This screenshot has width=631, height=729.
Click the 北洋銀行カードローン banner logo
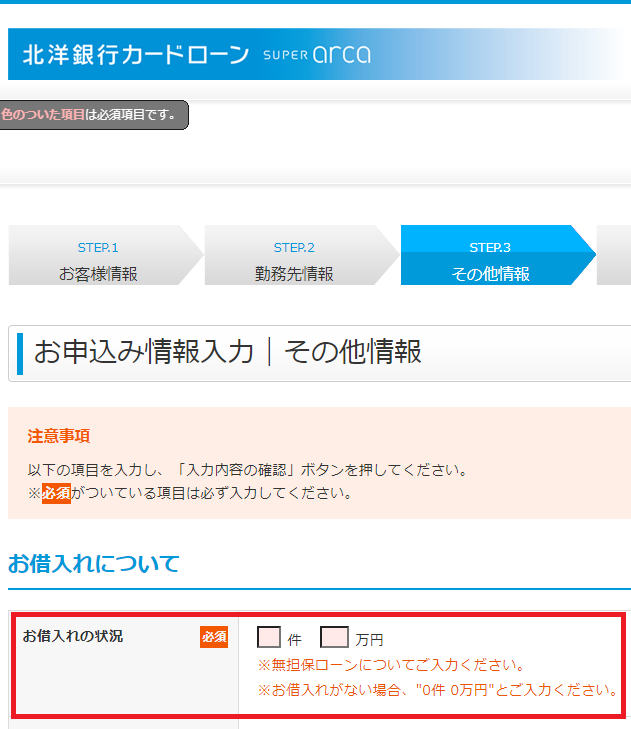coord(136,55)
